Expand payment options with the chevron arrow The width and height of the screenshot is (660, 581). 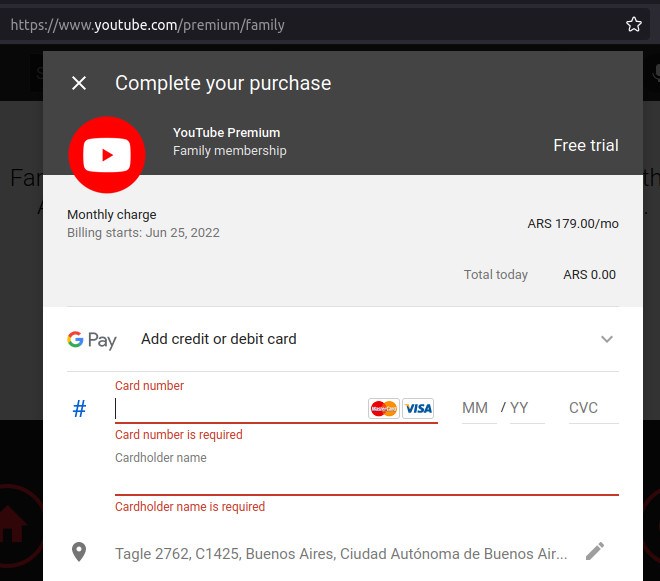pos(606,339)
